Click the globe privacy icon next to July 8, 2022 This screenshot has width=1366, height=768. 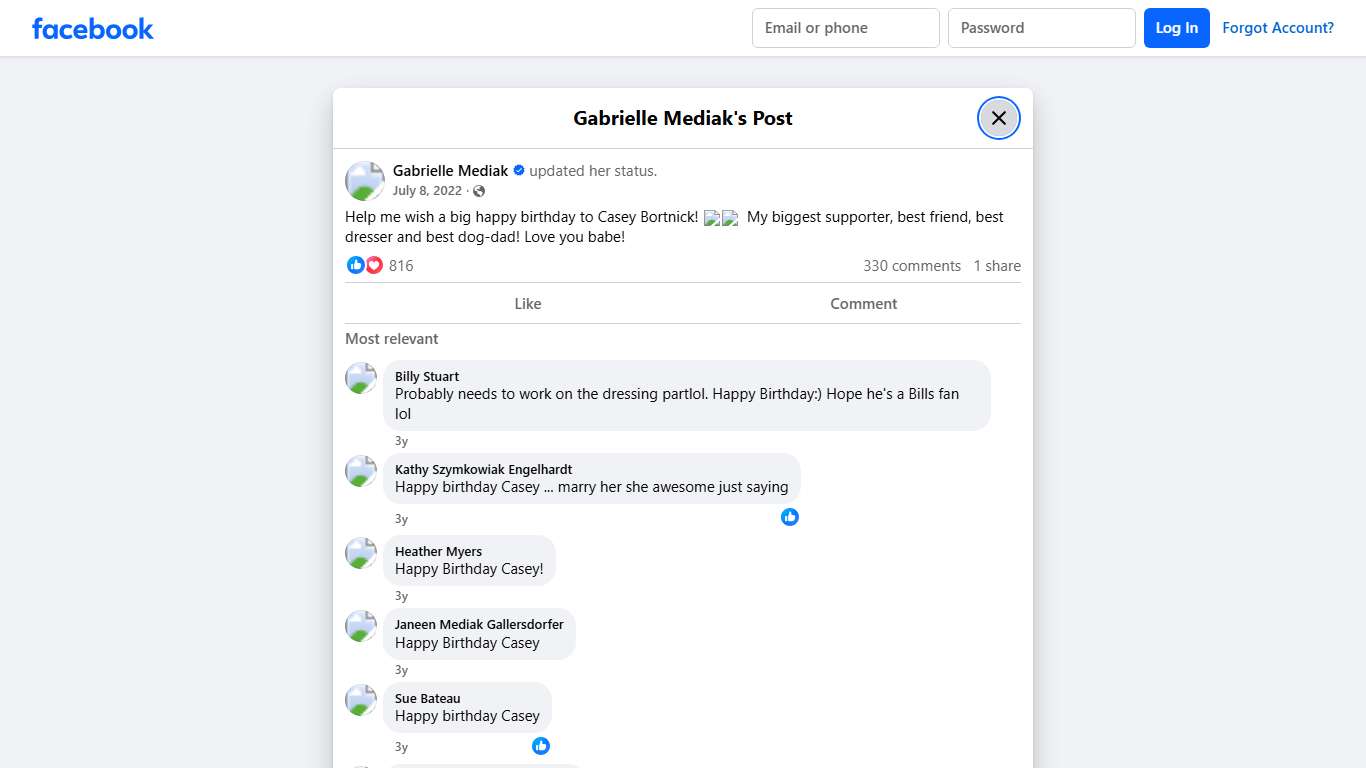tap(478, 190)
